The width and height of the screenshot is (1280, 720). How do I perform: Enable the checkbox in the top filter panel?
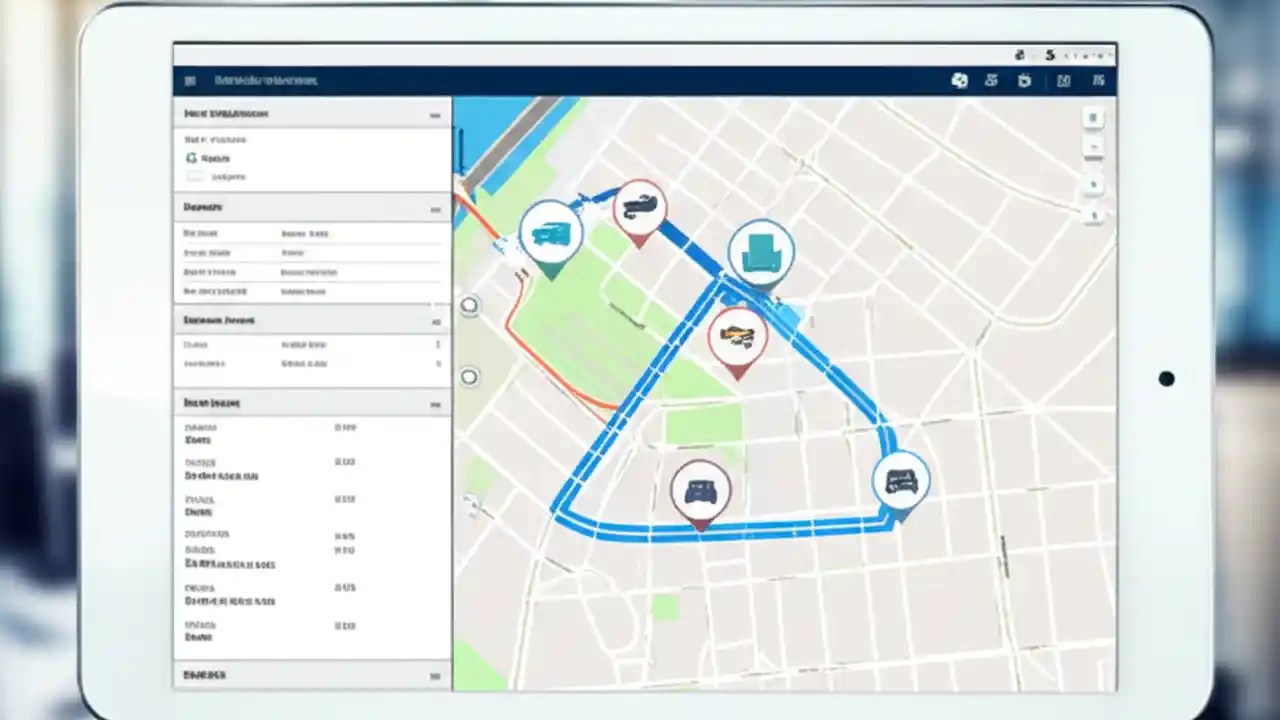[194, 176]
